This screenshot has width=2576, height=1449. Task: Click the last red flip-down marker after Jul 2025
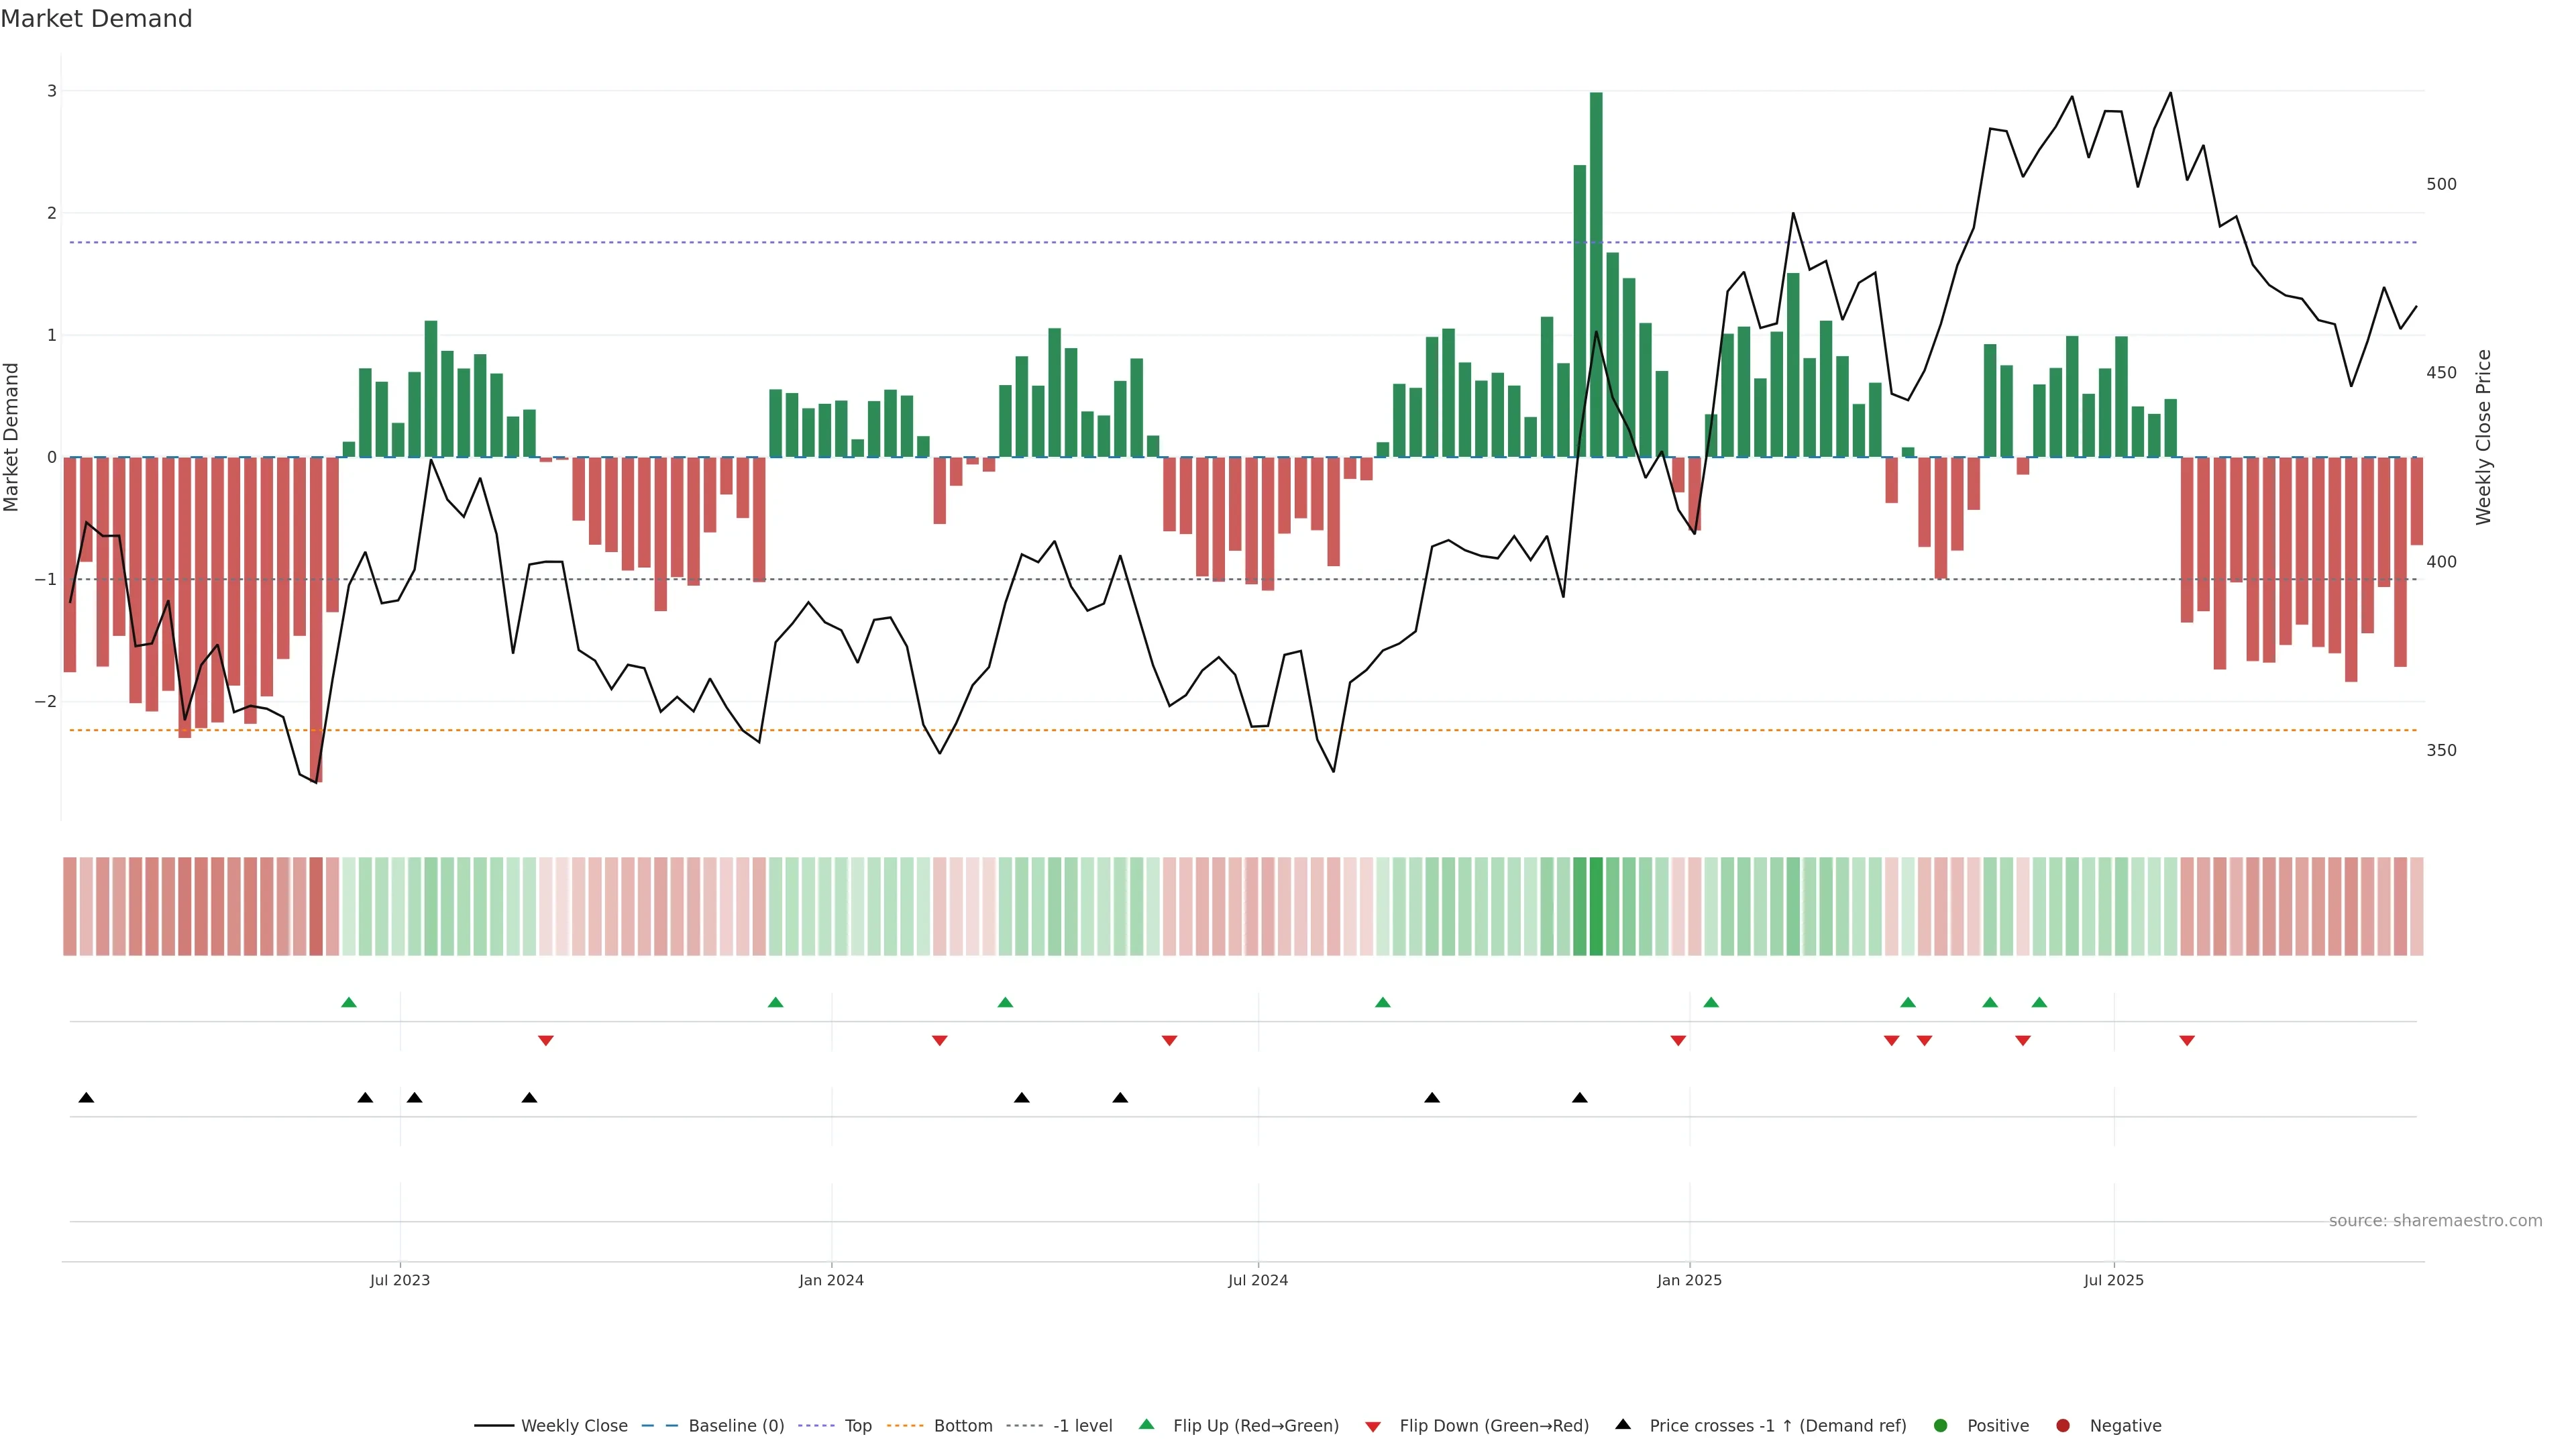[2187, 1041]
